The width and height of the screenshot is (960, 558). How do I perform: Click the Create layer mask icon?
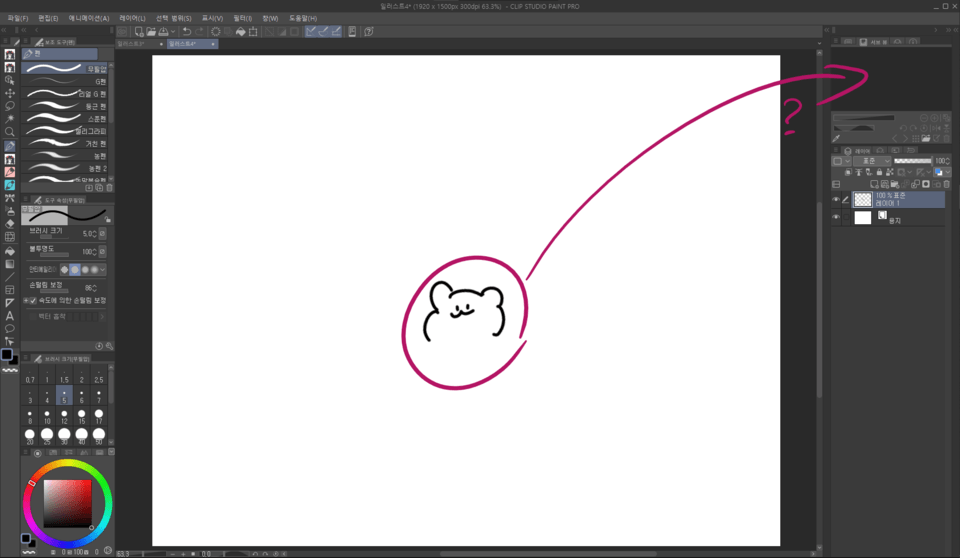[926, 184]
